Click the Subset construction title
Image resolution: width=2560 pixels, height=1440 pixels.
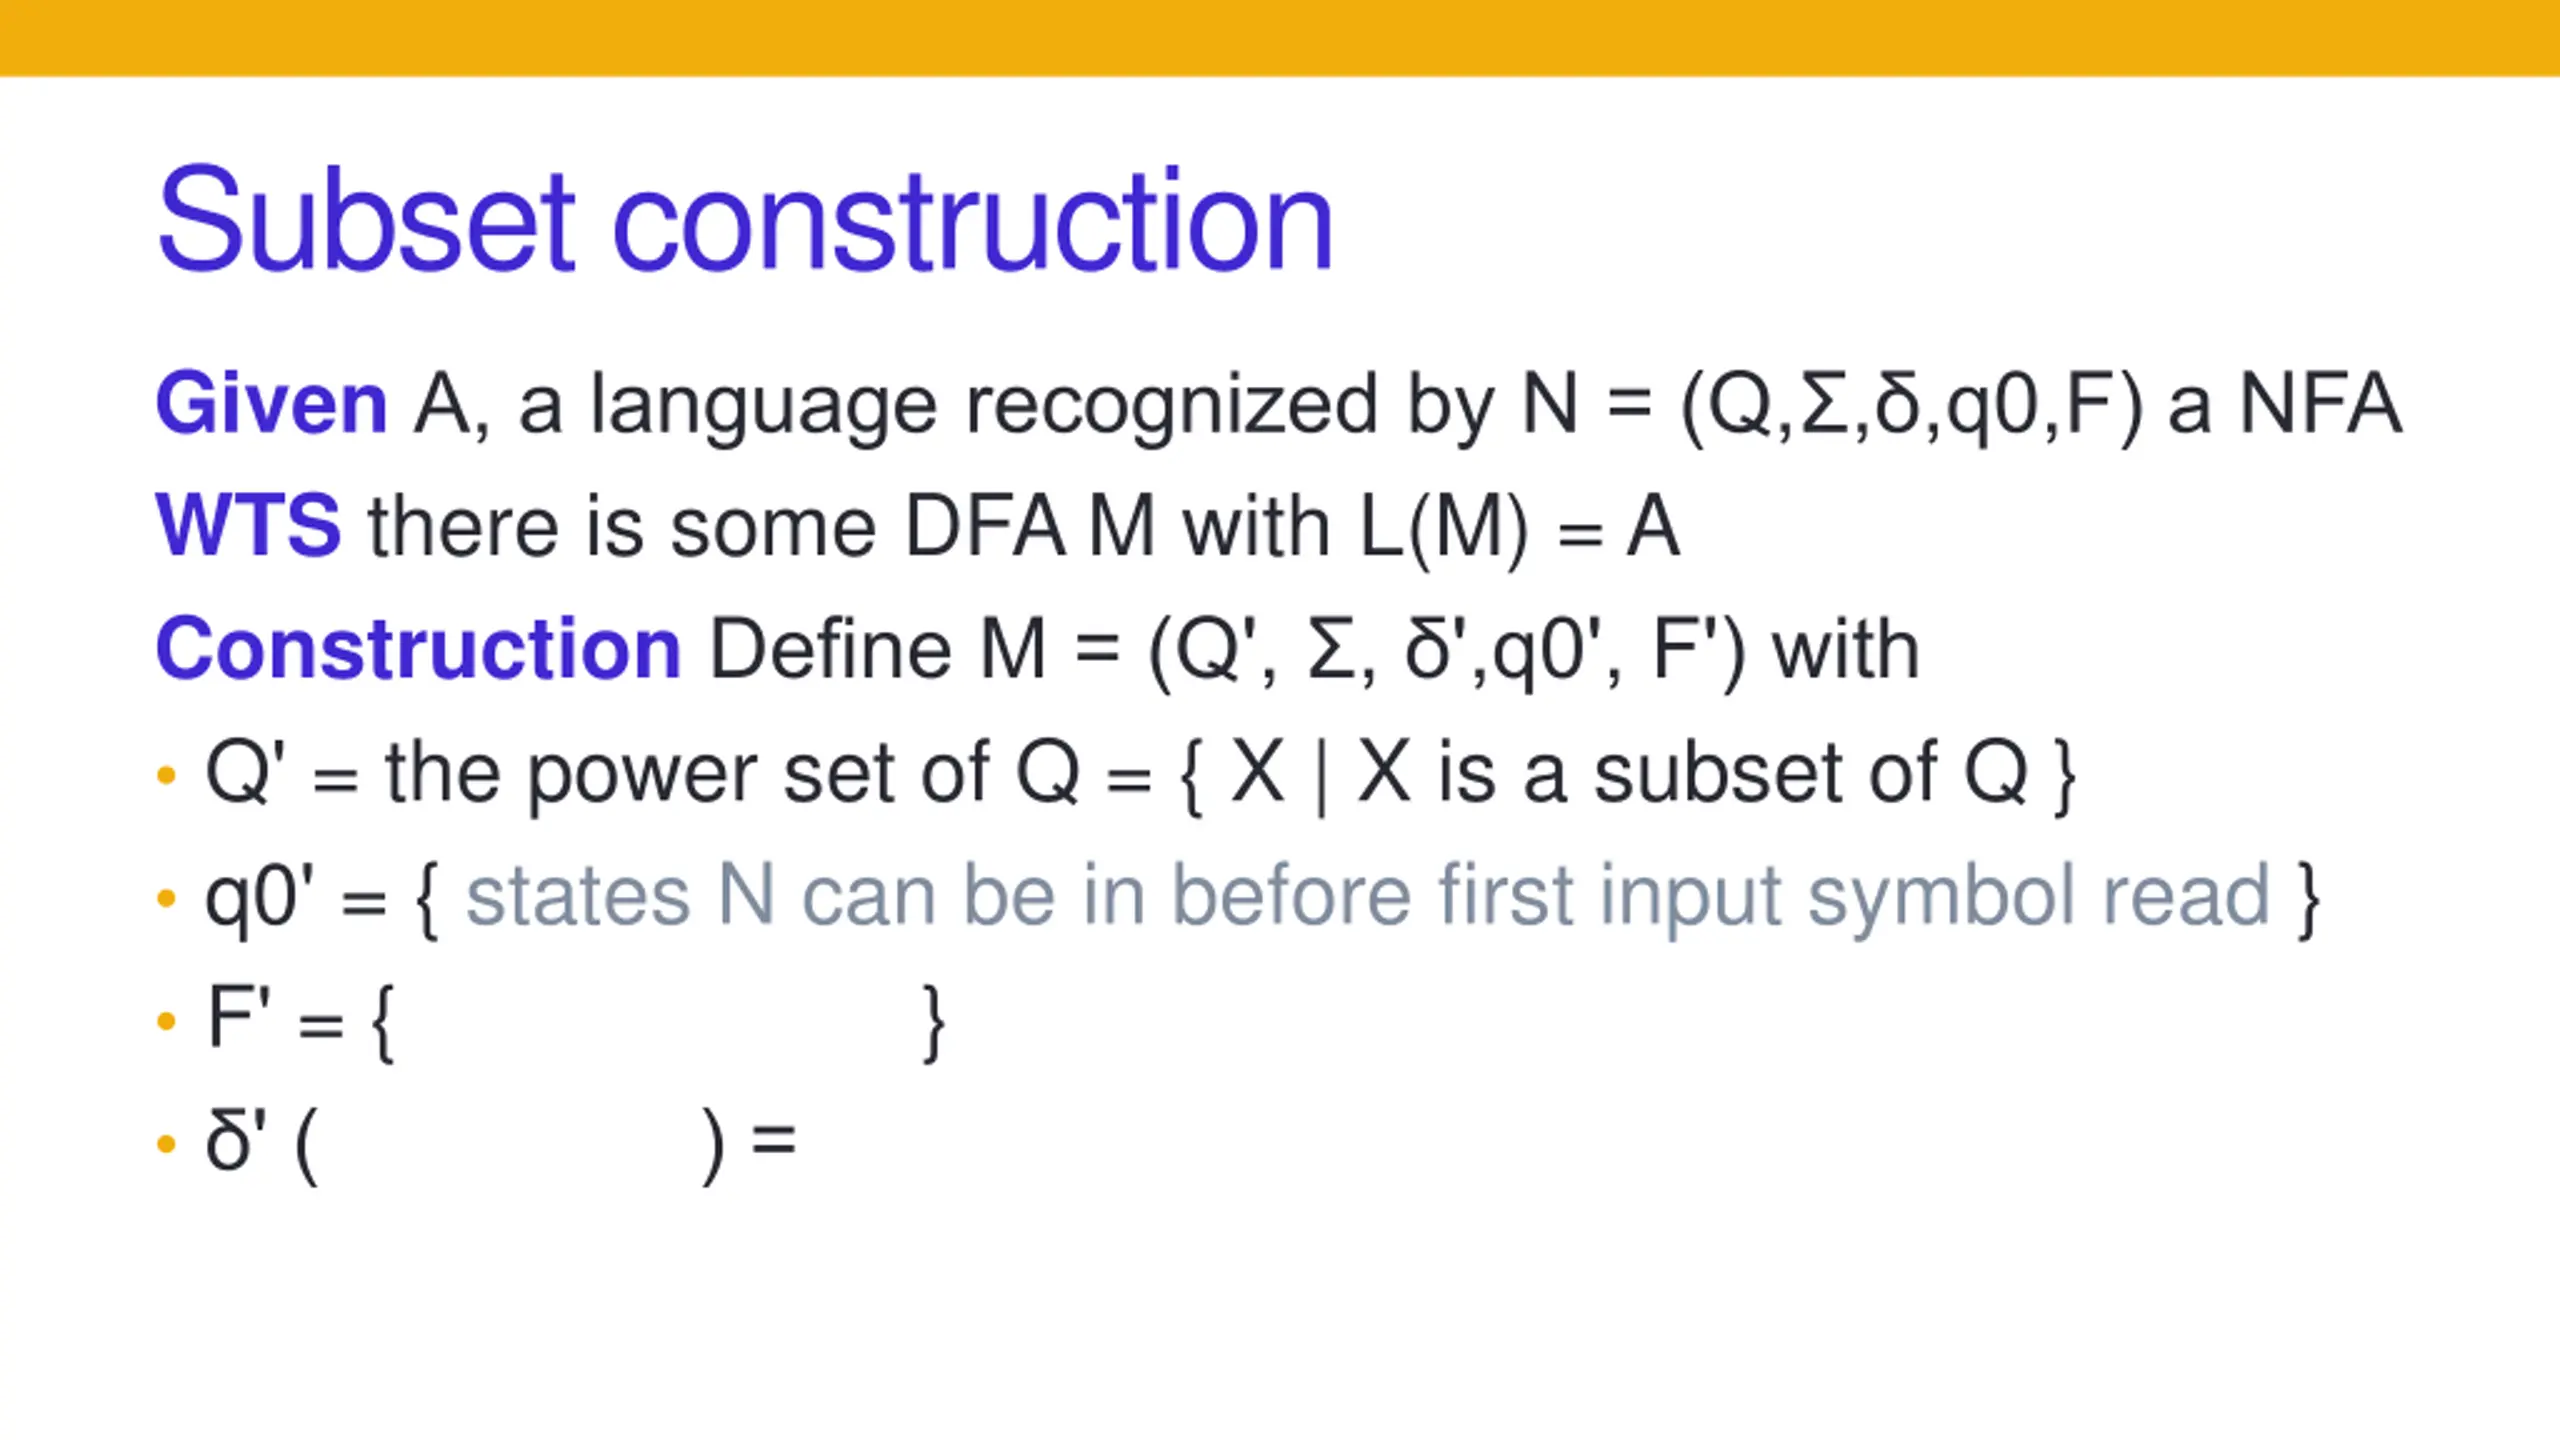point(745,219)
